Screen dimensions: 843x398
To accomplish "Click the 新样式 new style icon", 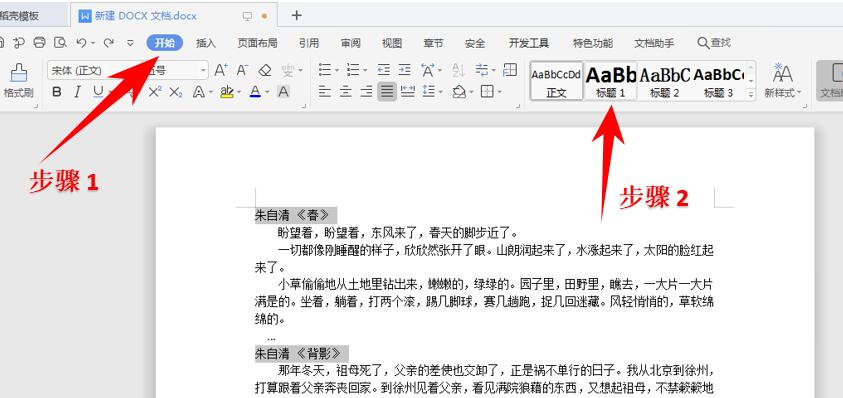I will coord(782,73).
